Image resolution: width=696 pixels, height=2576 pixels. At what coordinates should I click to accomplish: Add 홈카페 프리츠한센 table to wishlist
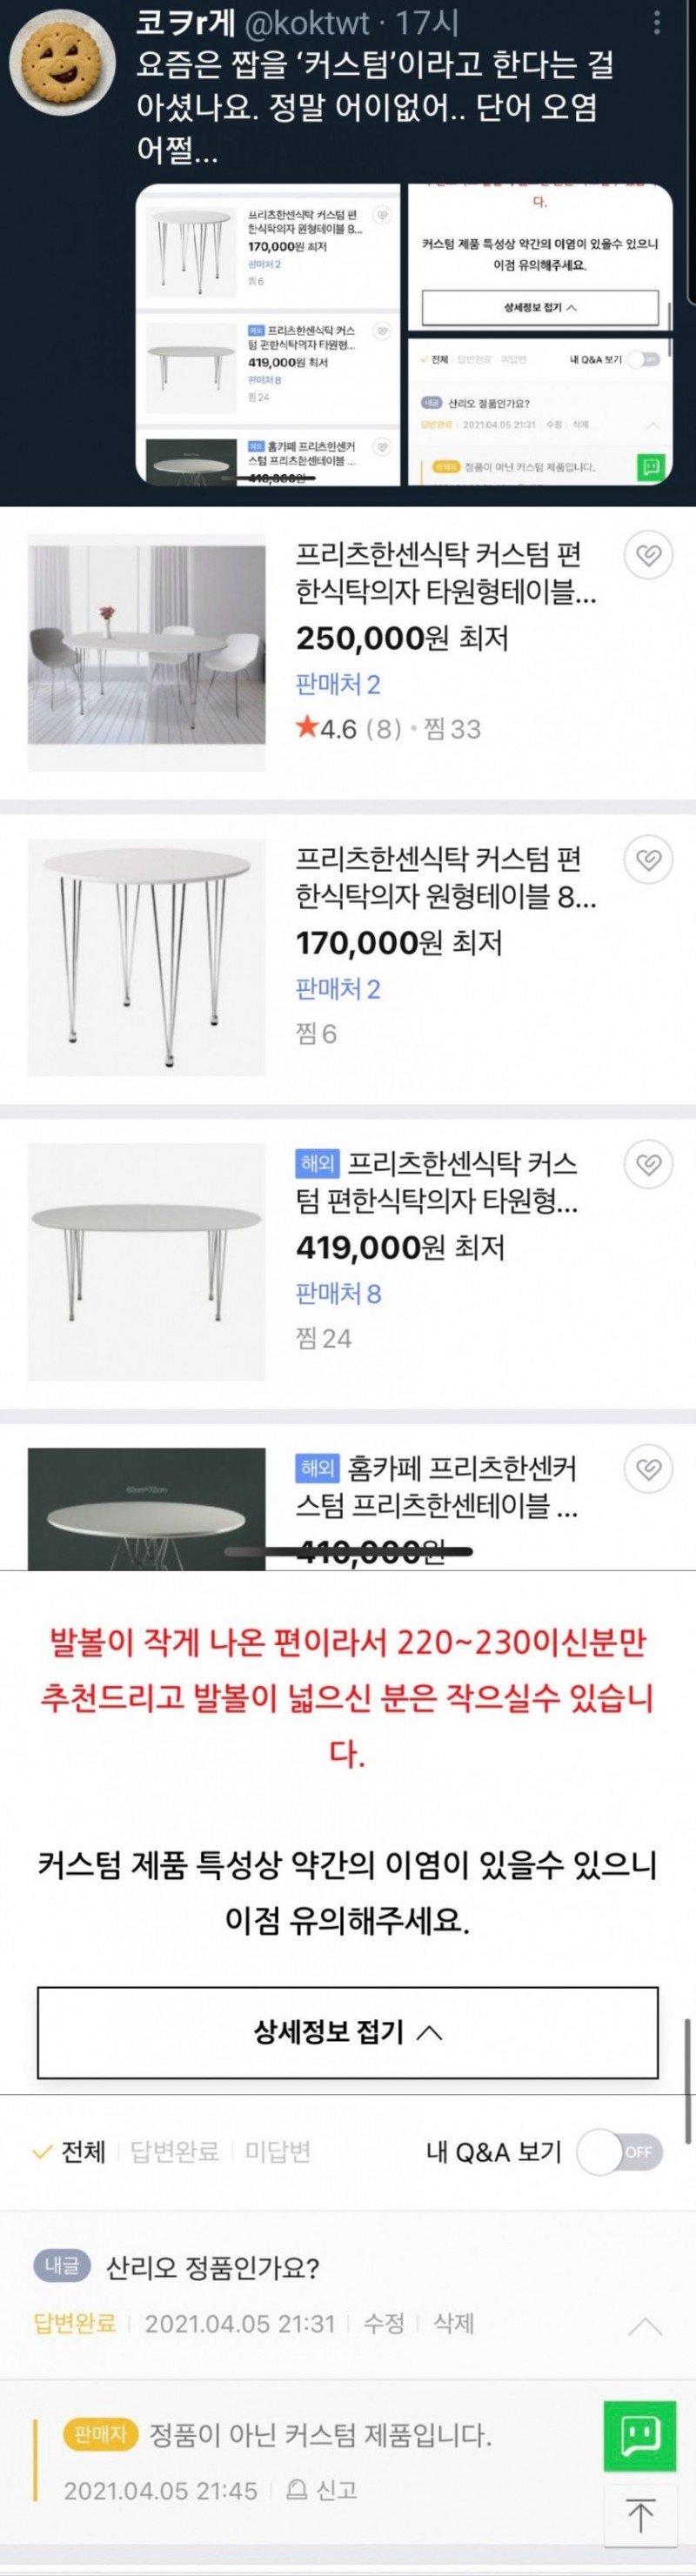(x=649, y=1469)
